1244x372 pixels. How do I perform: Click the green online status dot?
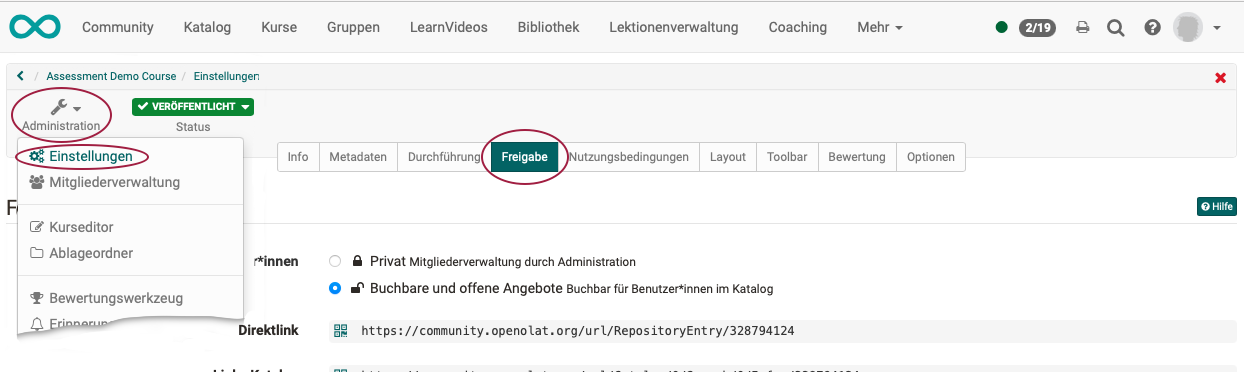click(x=1002, y=27)
